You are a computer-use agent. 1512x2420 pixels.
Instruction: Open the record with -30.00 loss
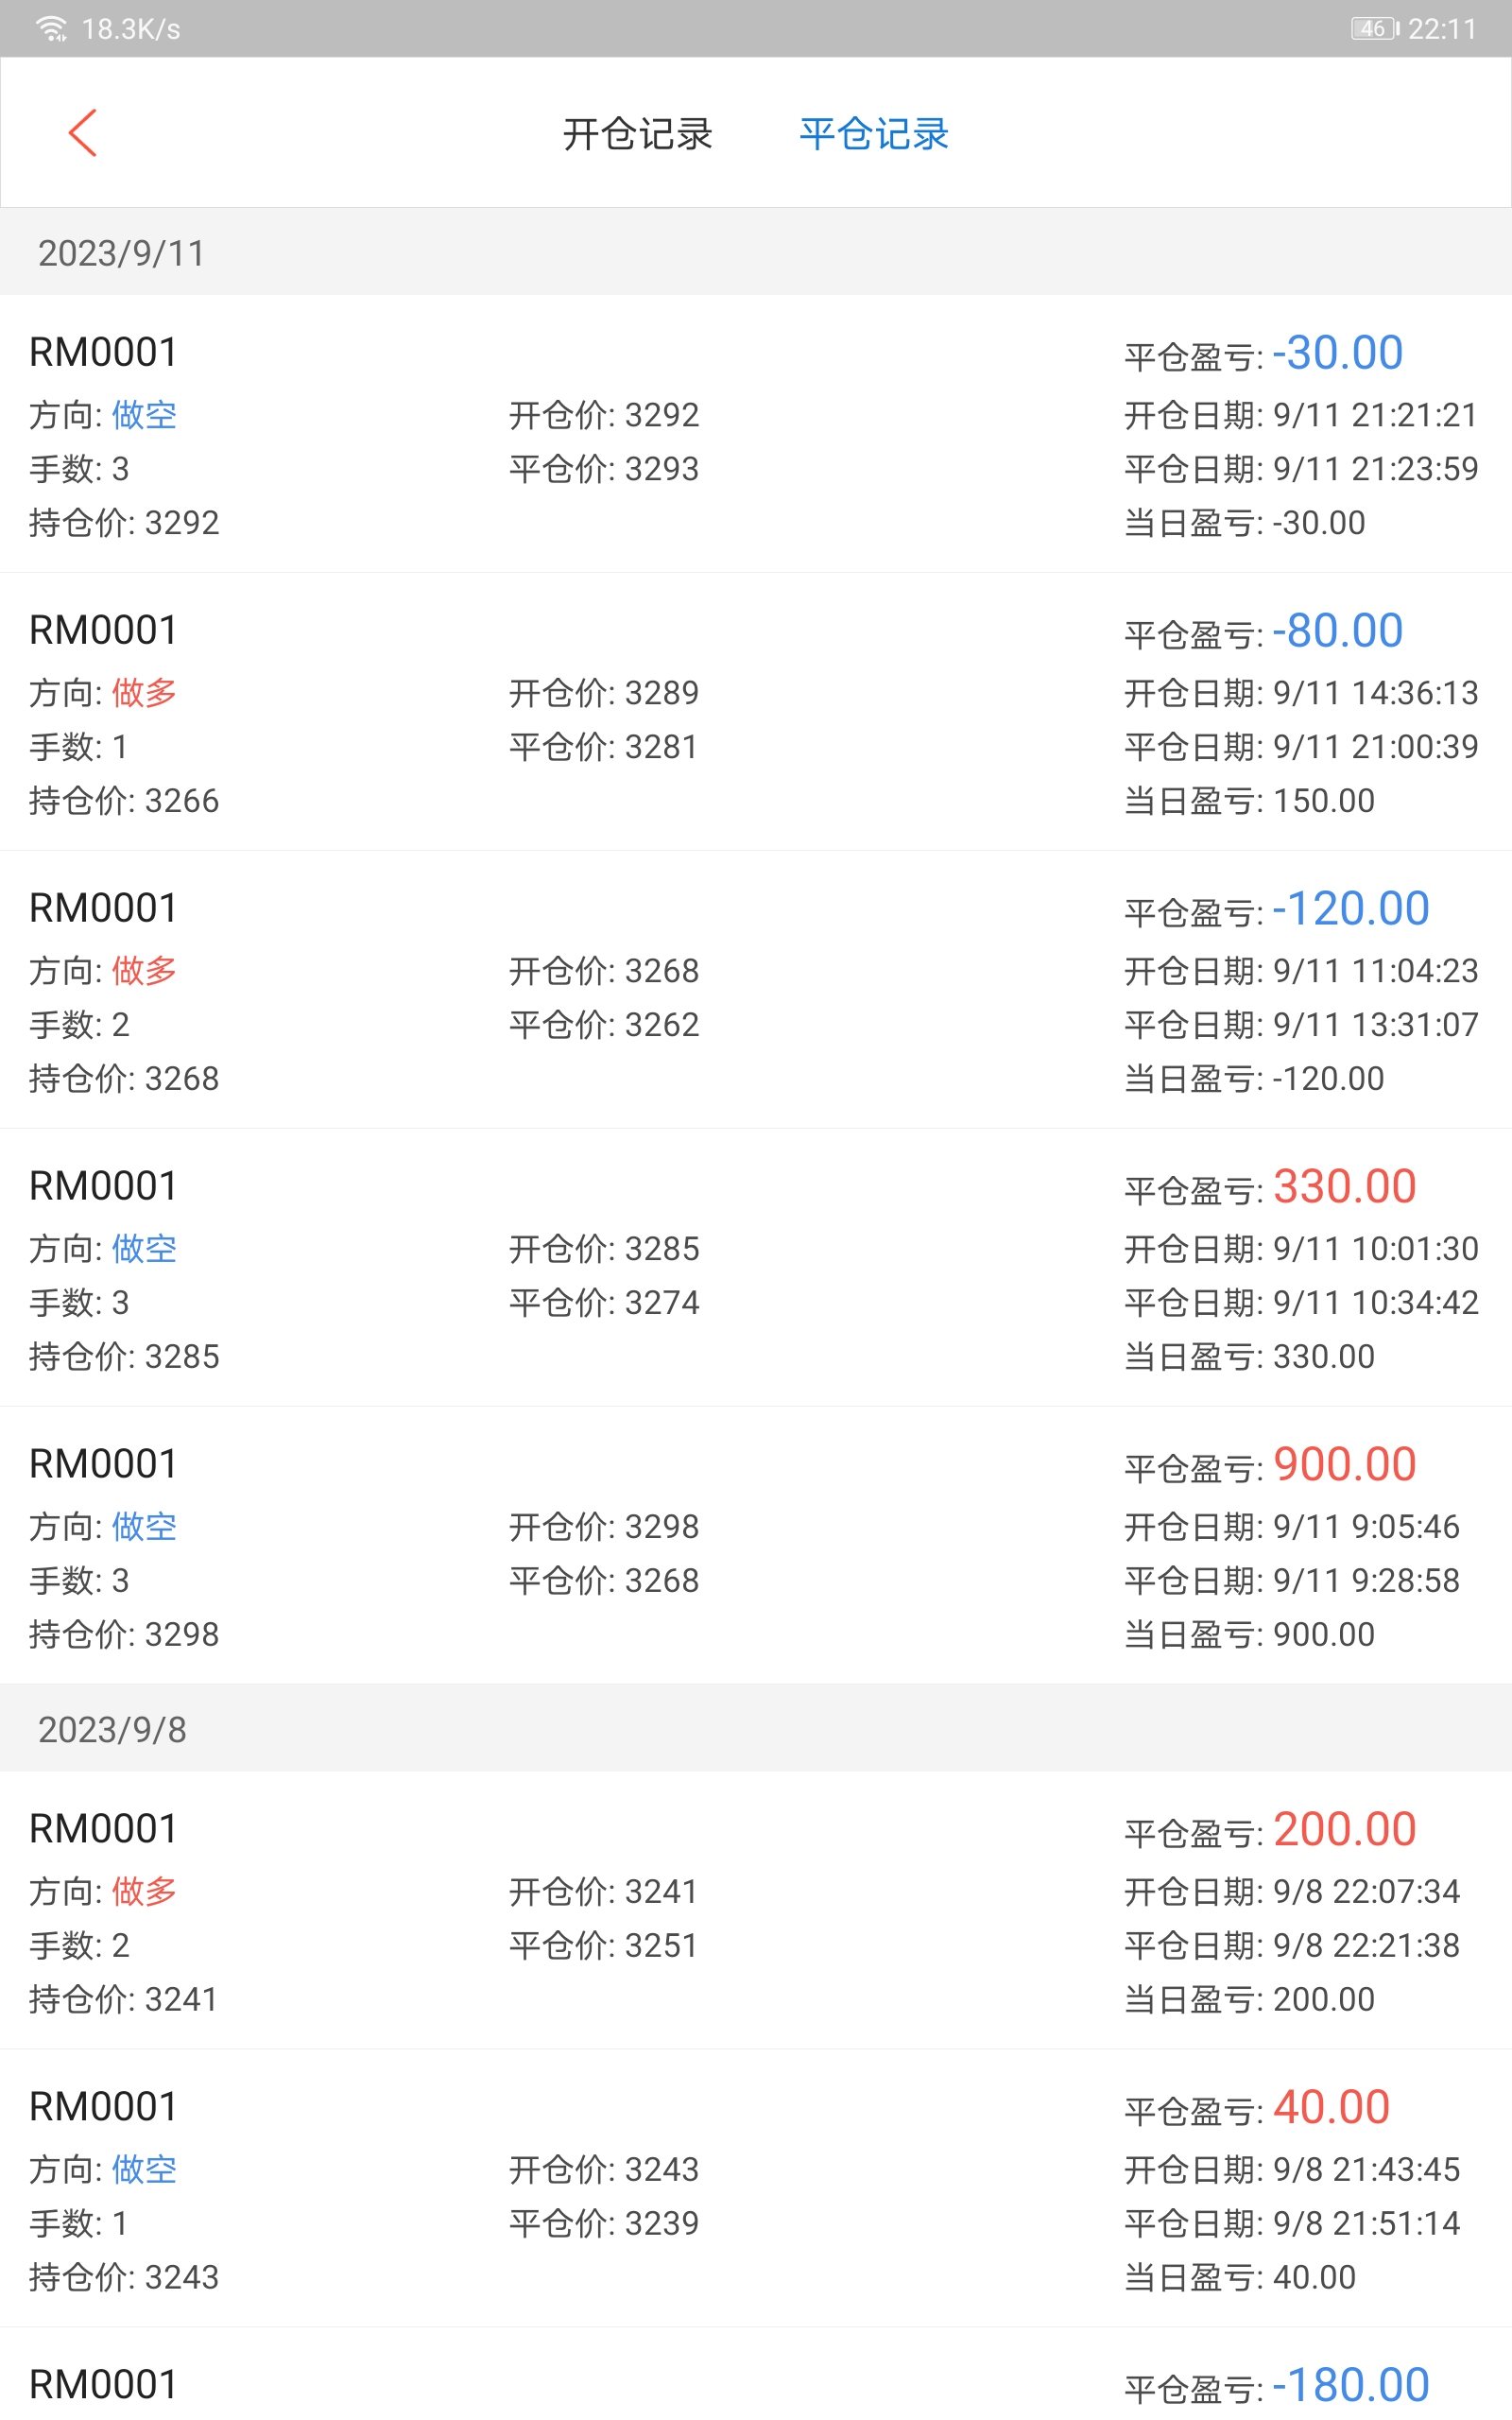(756, 435)
